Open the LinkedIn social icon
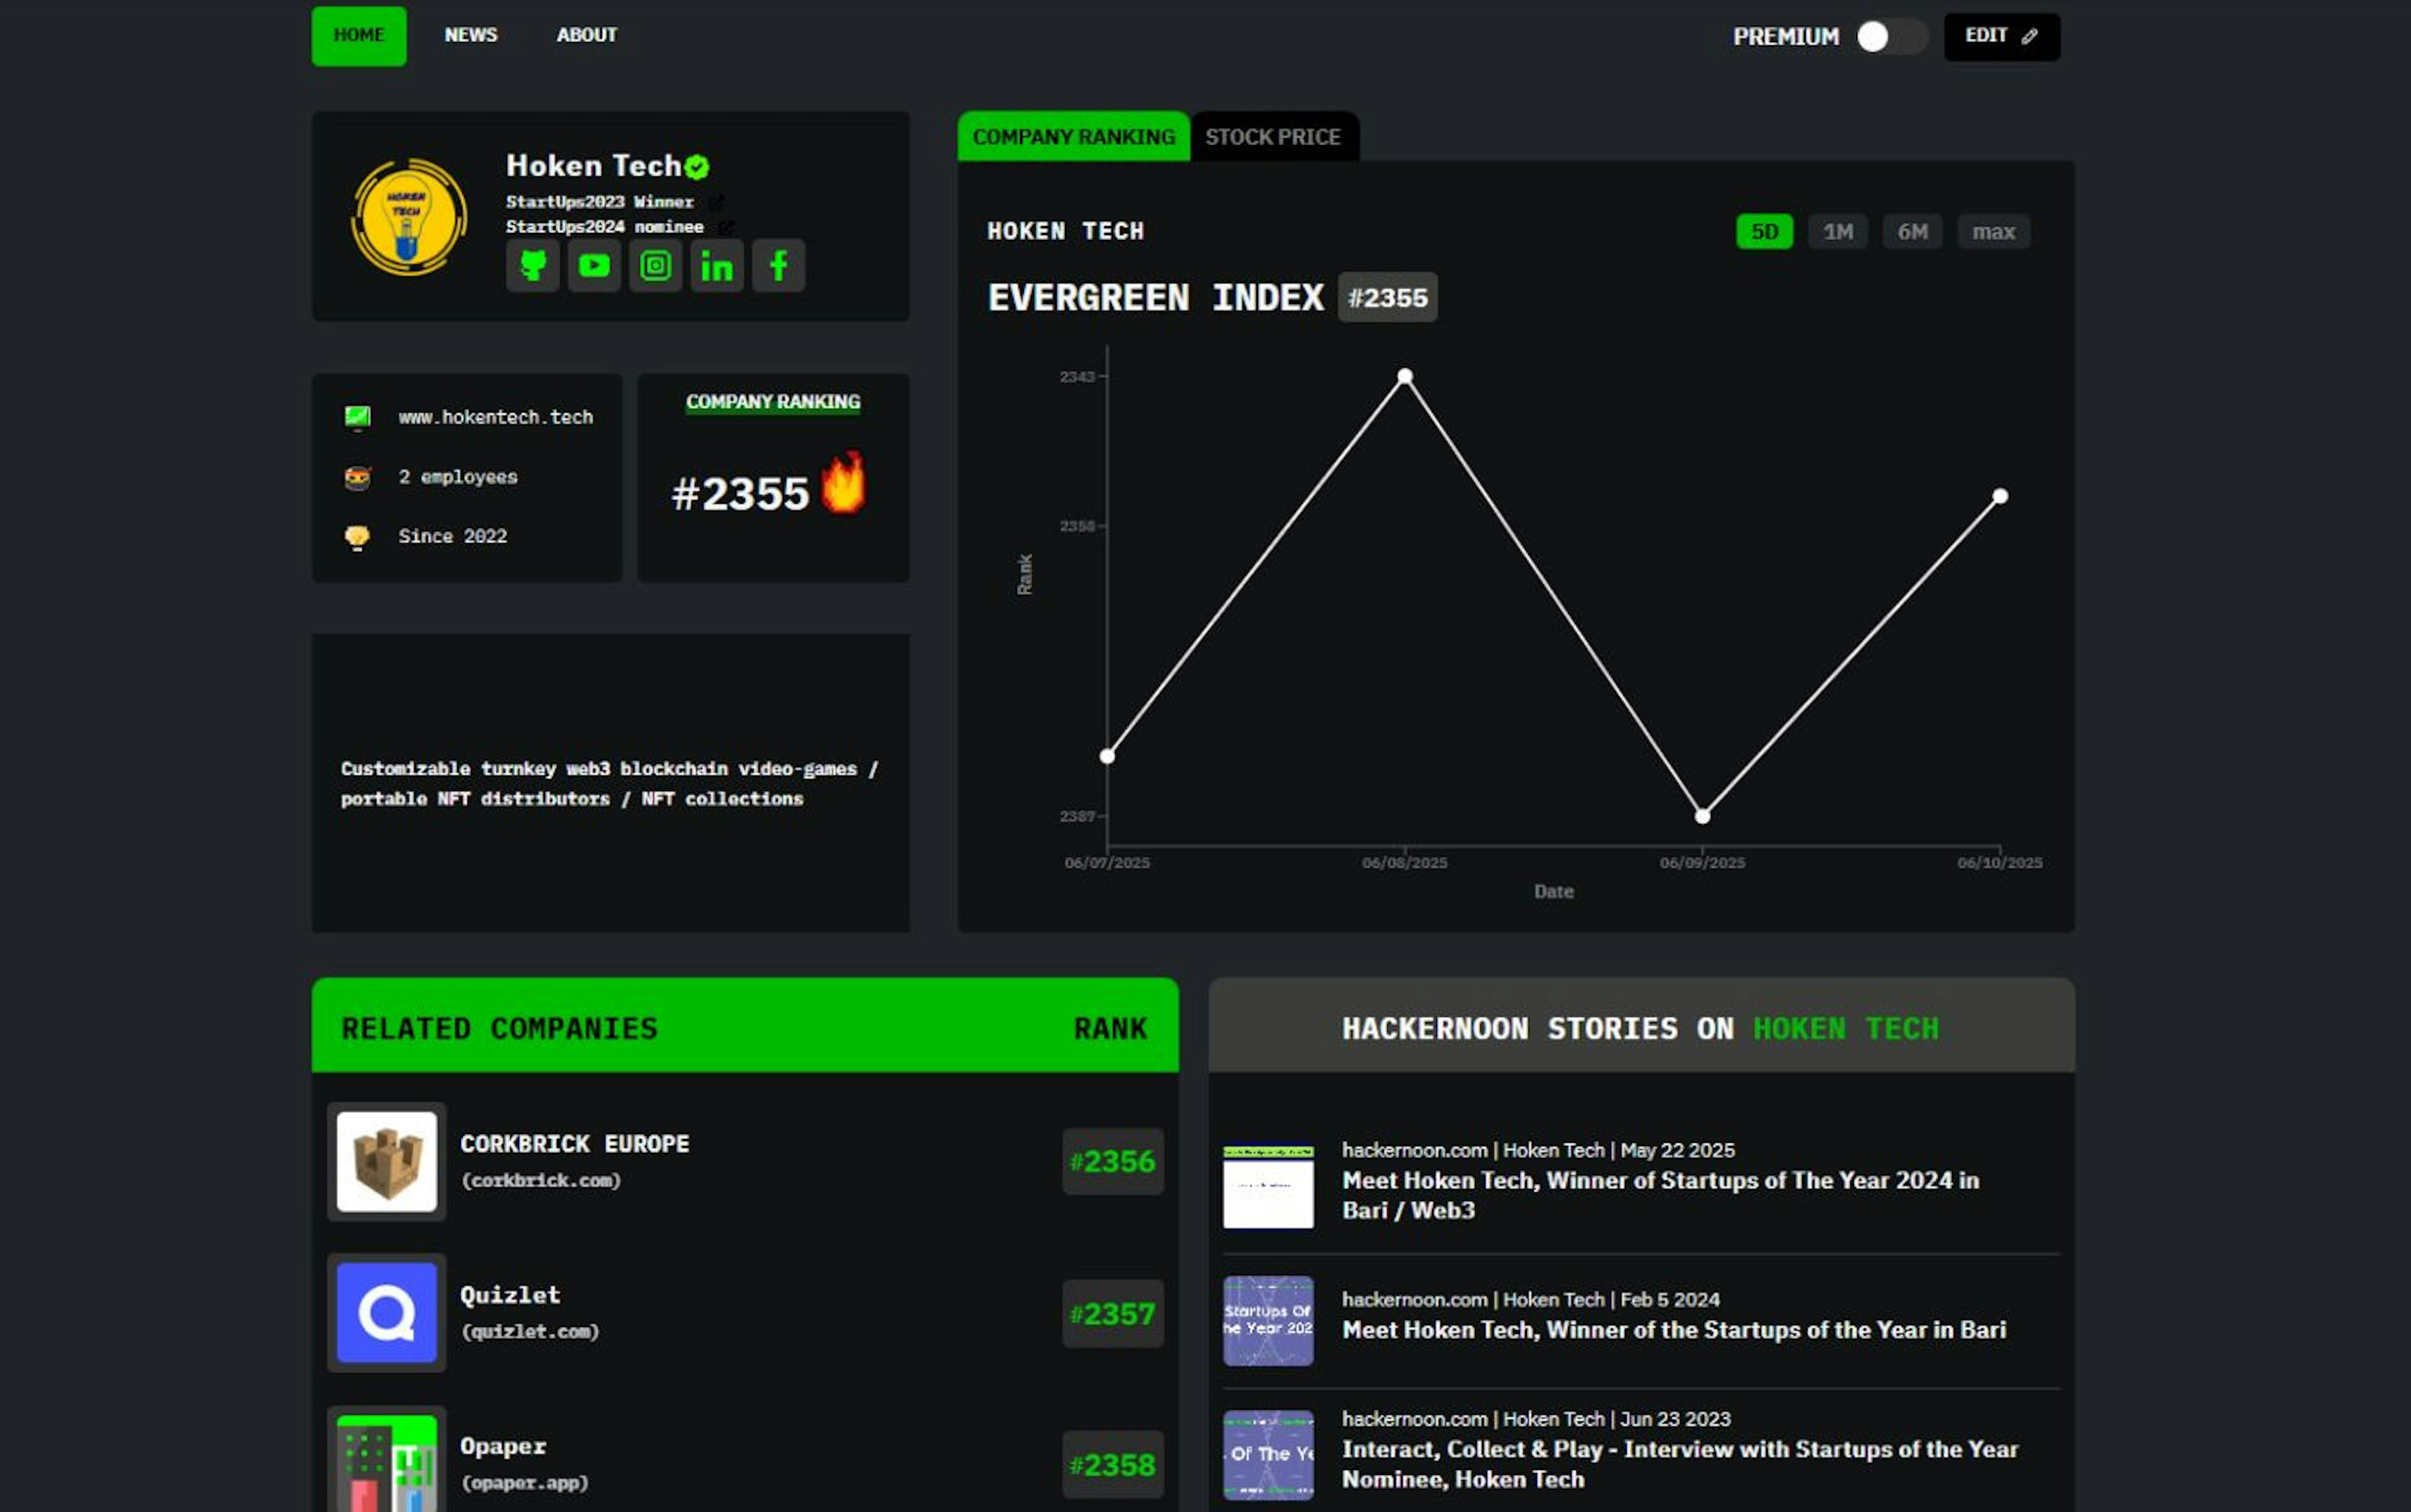The height and width of the screenshot is (1512, 2411). point(717,266)
